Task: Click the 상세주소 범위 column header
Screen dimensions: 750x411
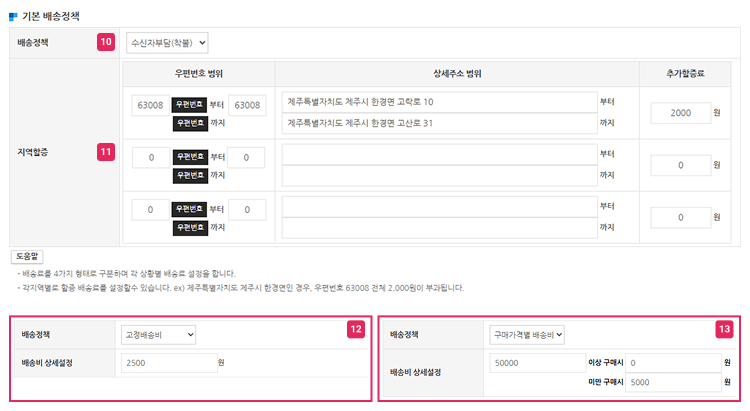Action: pyautogui.click(x=457, y=74)
